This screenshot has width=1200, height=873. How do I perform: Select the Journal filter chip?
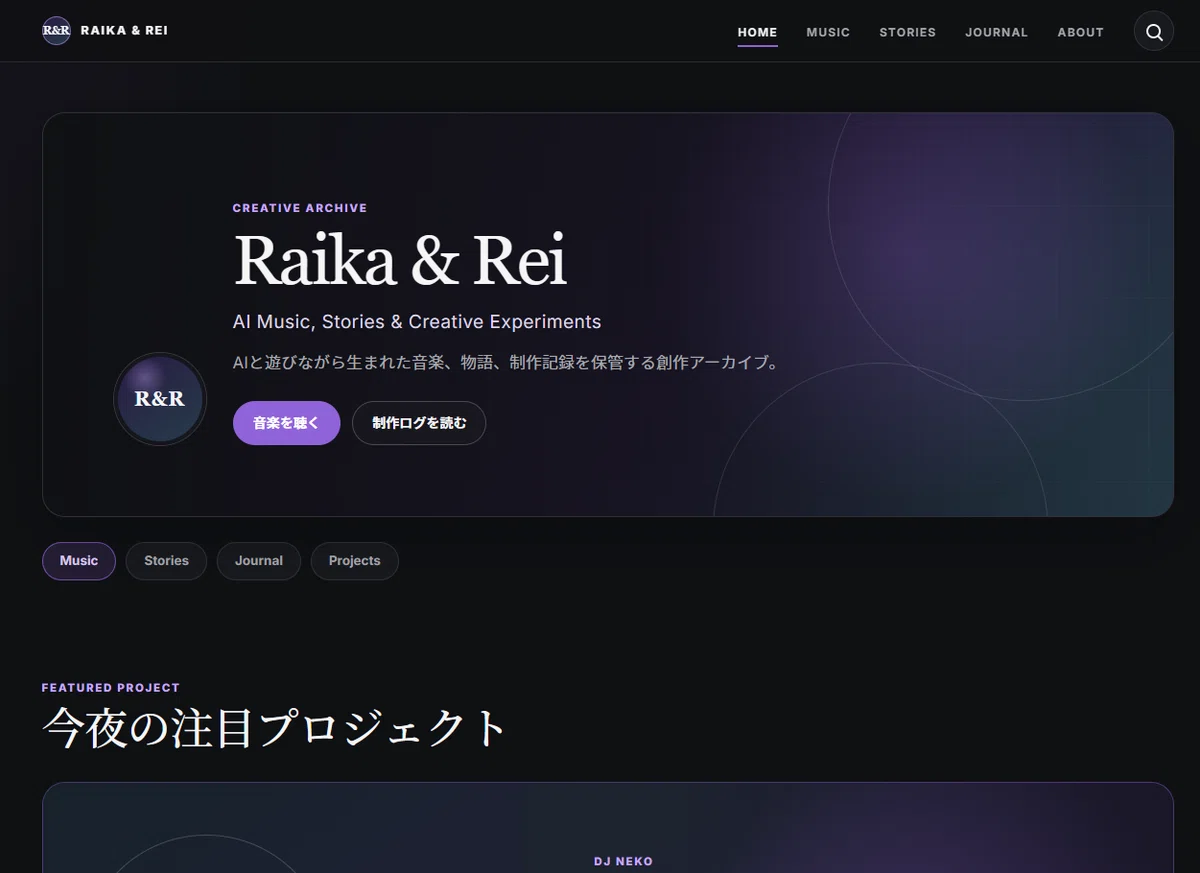[259, 561]
